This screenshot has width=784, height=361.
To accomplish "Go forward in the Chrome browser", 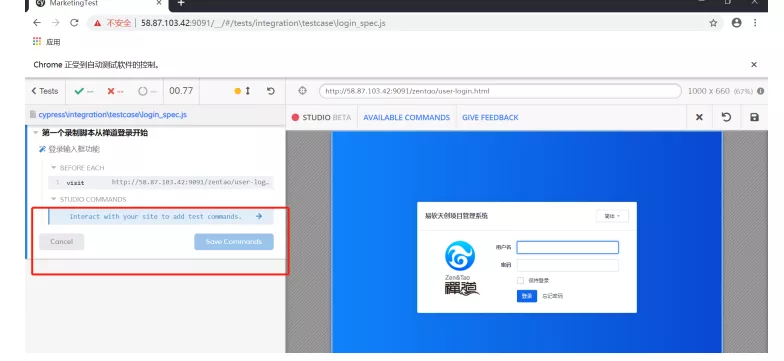I will tap(56, 23).
